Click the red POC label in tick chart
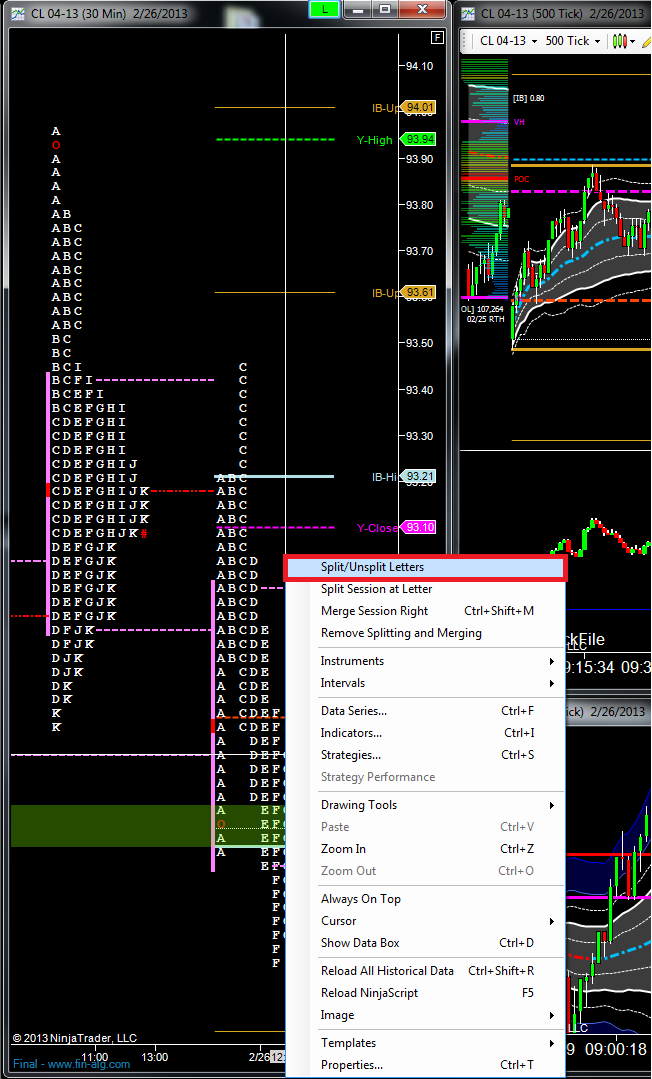 point(522,179)
